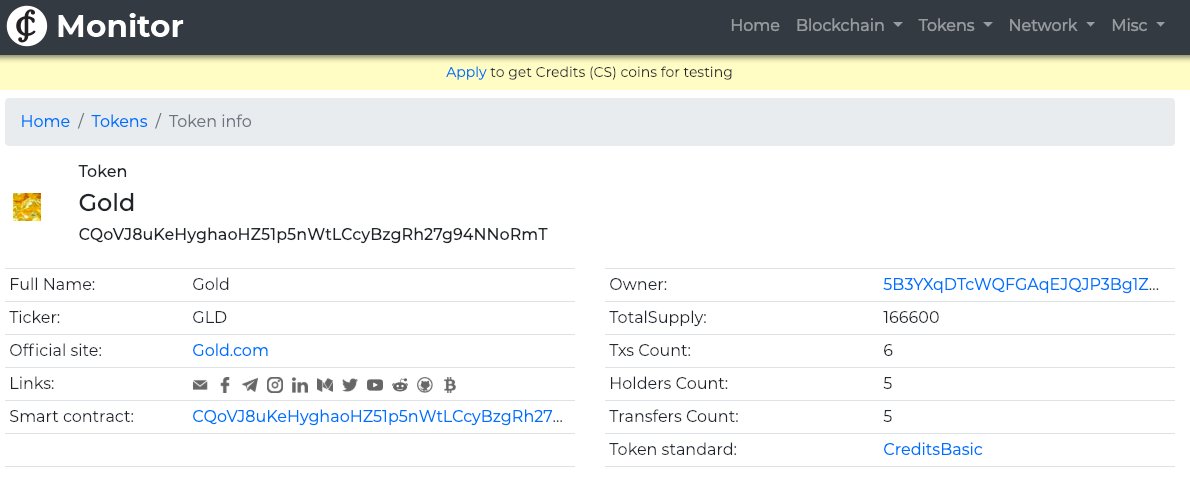Click the Transfers Count value 5
This screenshot has width=1190, height=497.
pos(887,417)
